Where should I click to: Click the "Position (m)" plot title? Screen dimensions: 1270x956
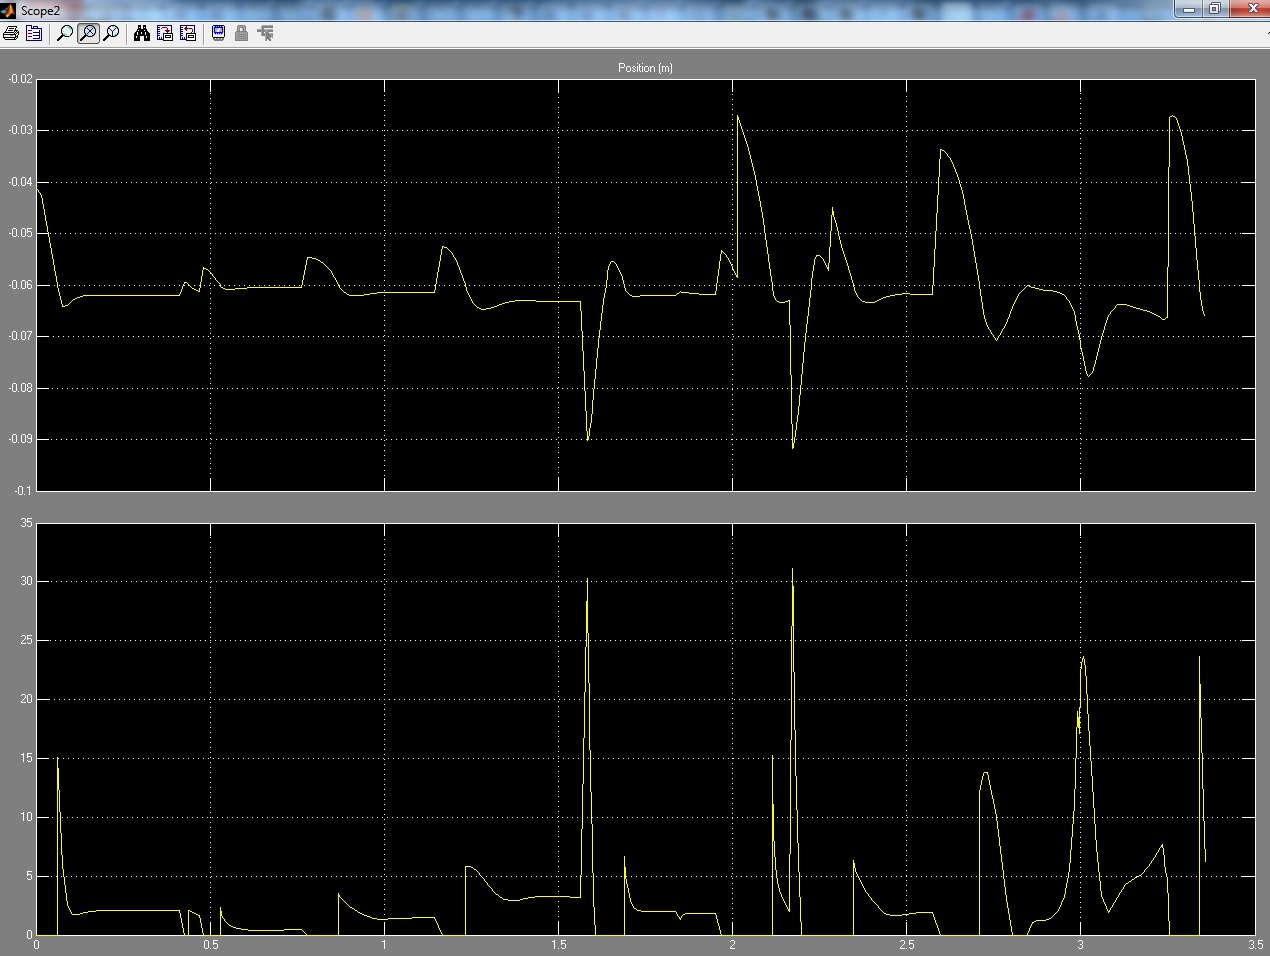(645, 68)
